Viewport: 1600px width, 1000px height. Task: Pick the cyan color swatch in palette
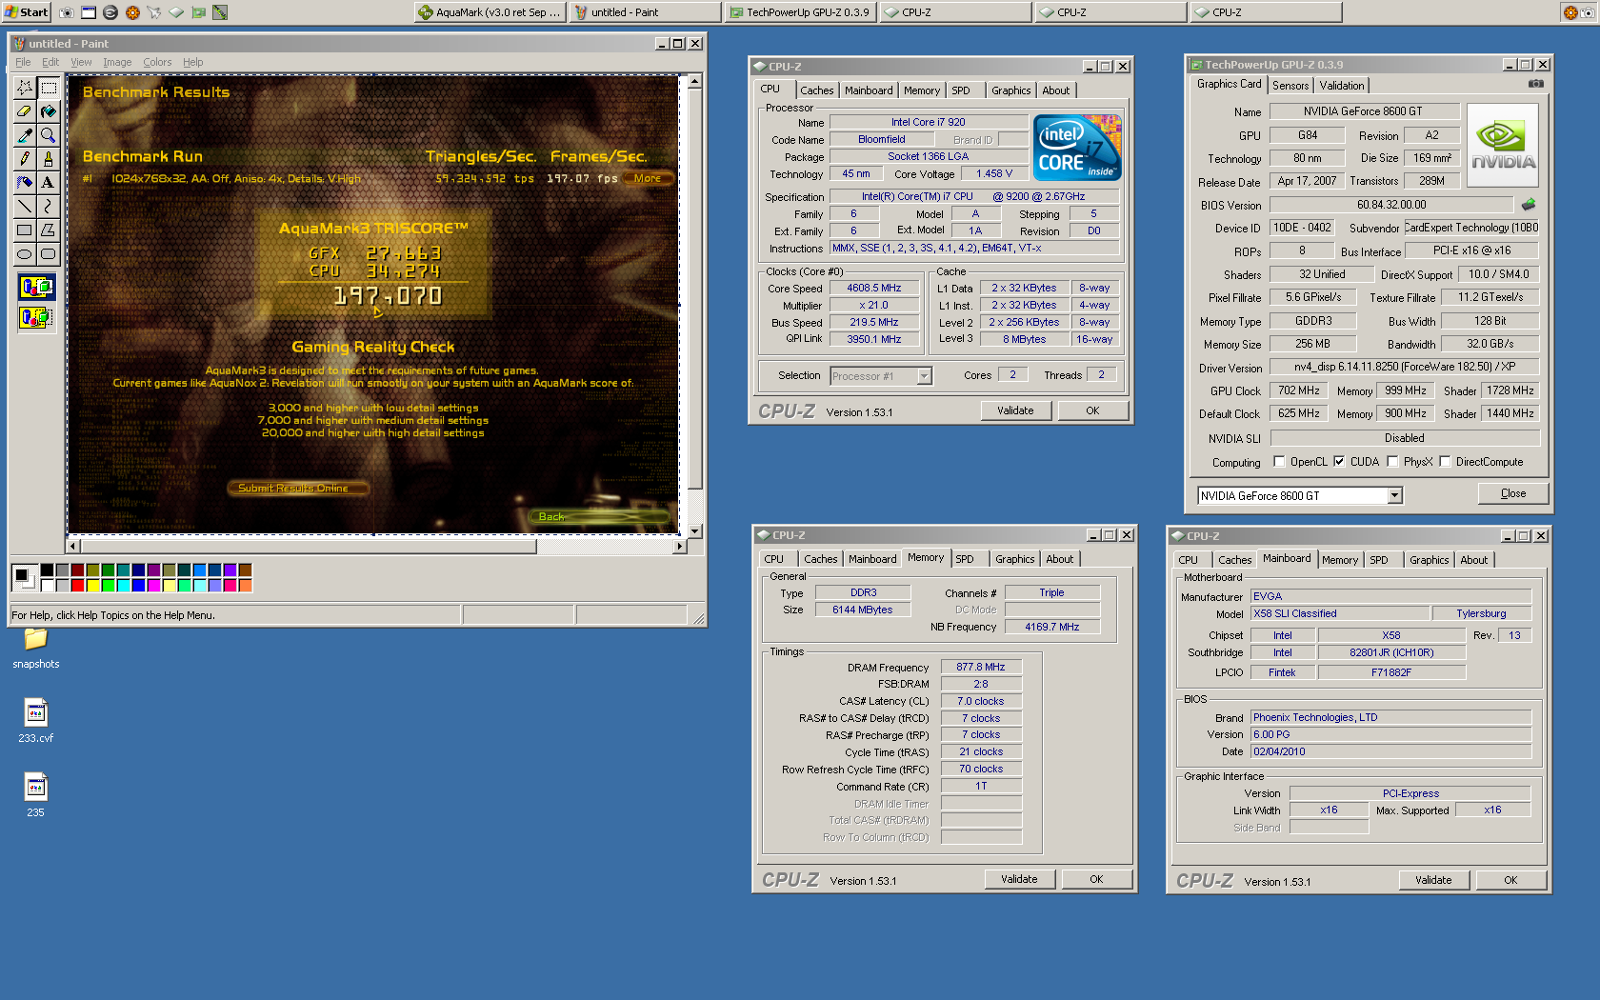coord(123,585)
